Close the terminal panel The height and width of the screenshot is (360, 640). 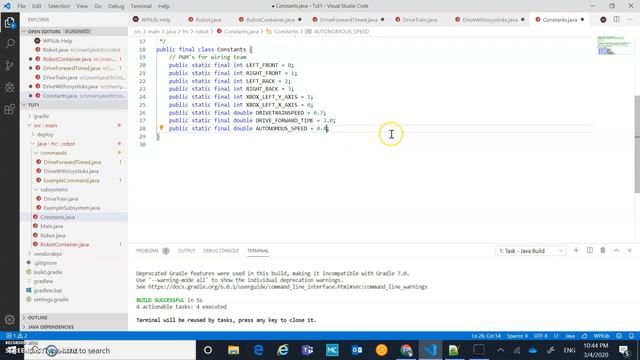click(x=630, y=250)
